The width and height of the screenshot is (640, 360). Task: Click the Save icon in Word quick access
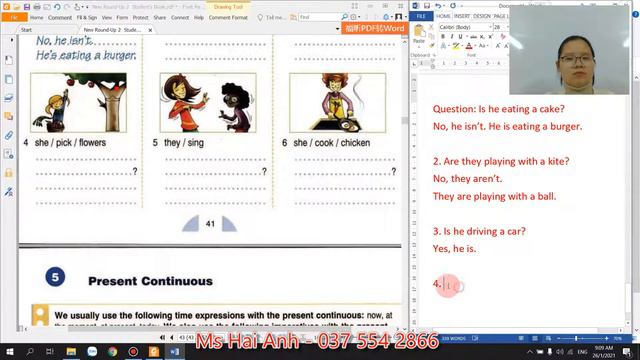pyautogui.click(x=427, y=6)
